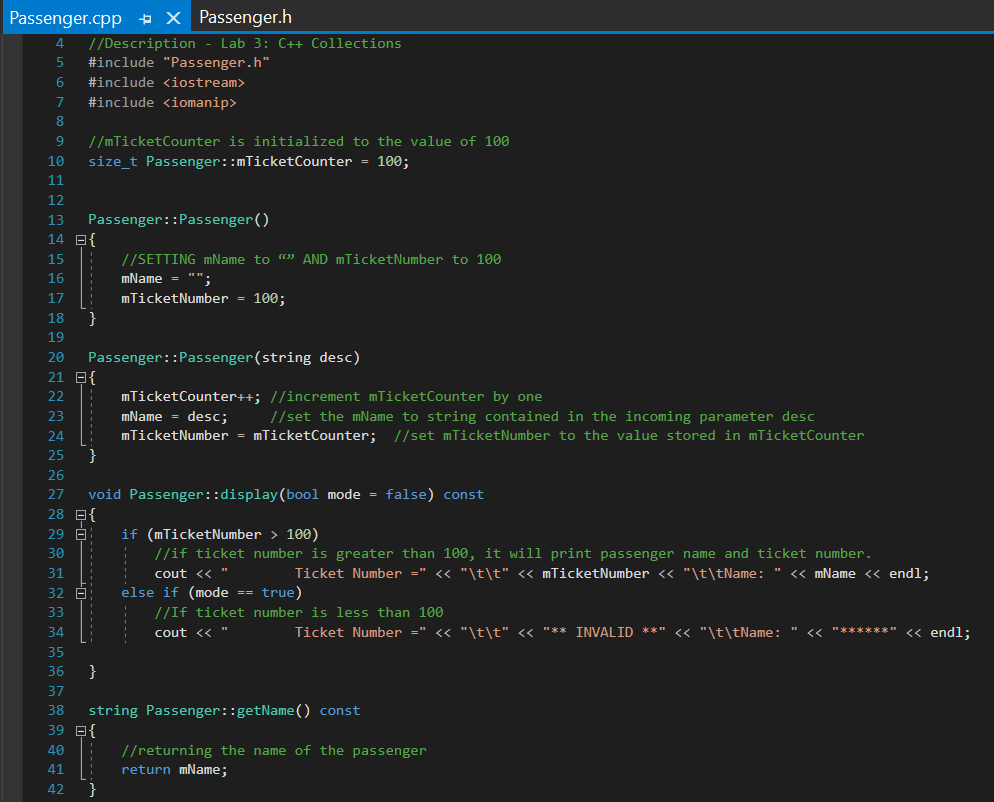
Task: Click line number 41 in the gutter
Action: tap(55, 769)
